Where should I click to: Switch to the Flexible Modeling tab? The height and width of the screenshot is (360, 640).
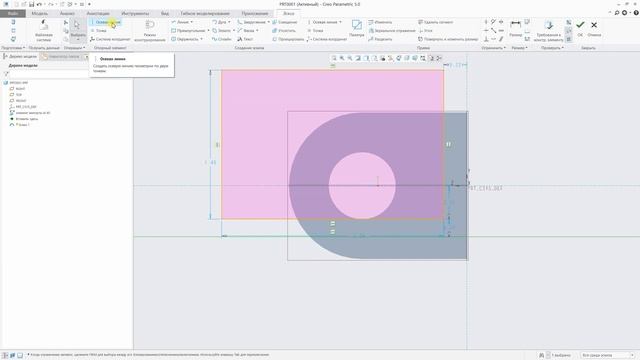205,13
